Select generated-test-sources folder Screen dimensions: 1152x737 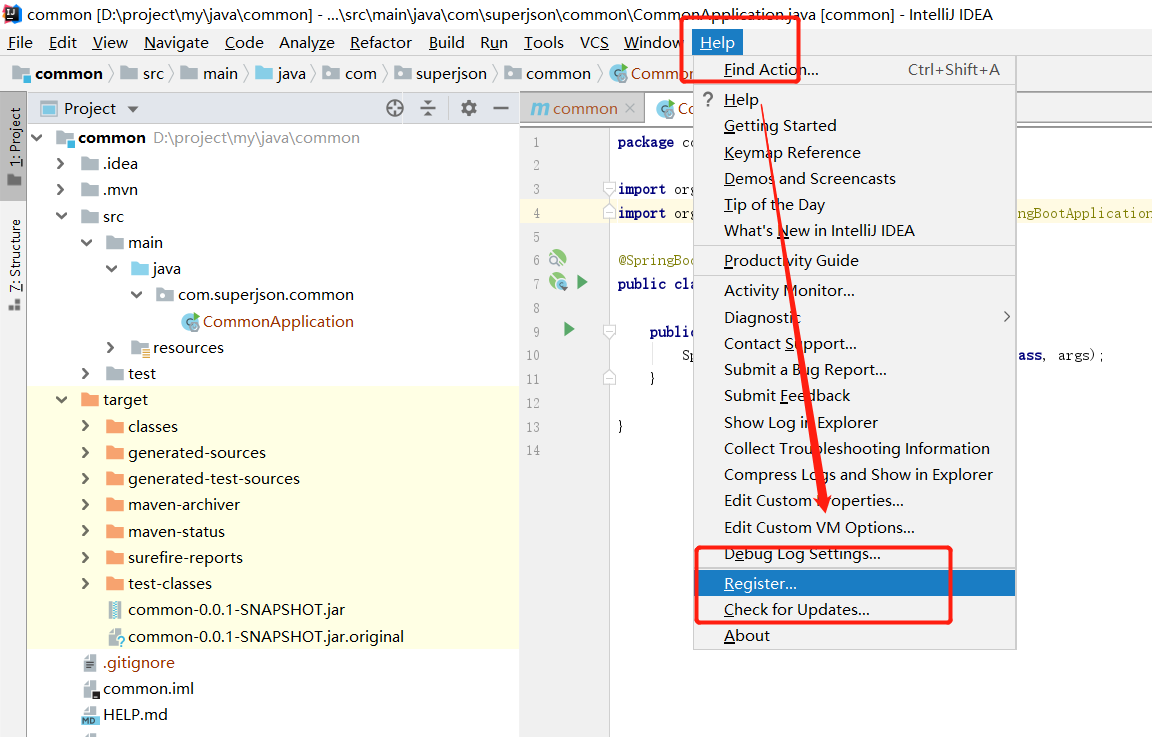tap(214, 478)
